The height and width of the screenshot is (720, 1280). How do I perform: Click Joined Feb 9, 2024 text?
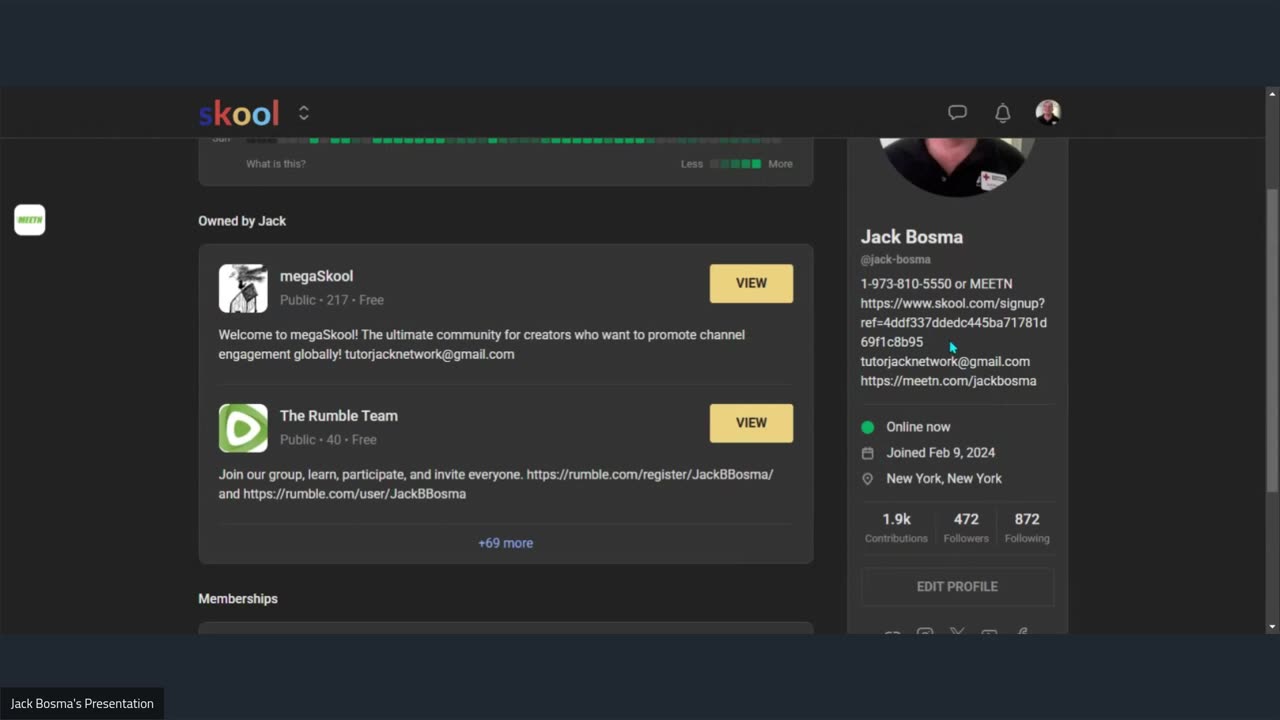tap(940, 453)
